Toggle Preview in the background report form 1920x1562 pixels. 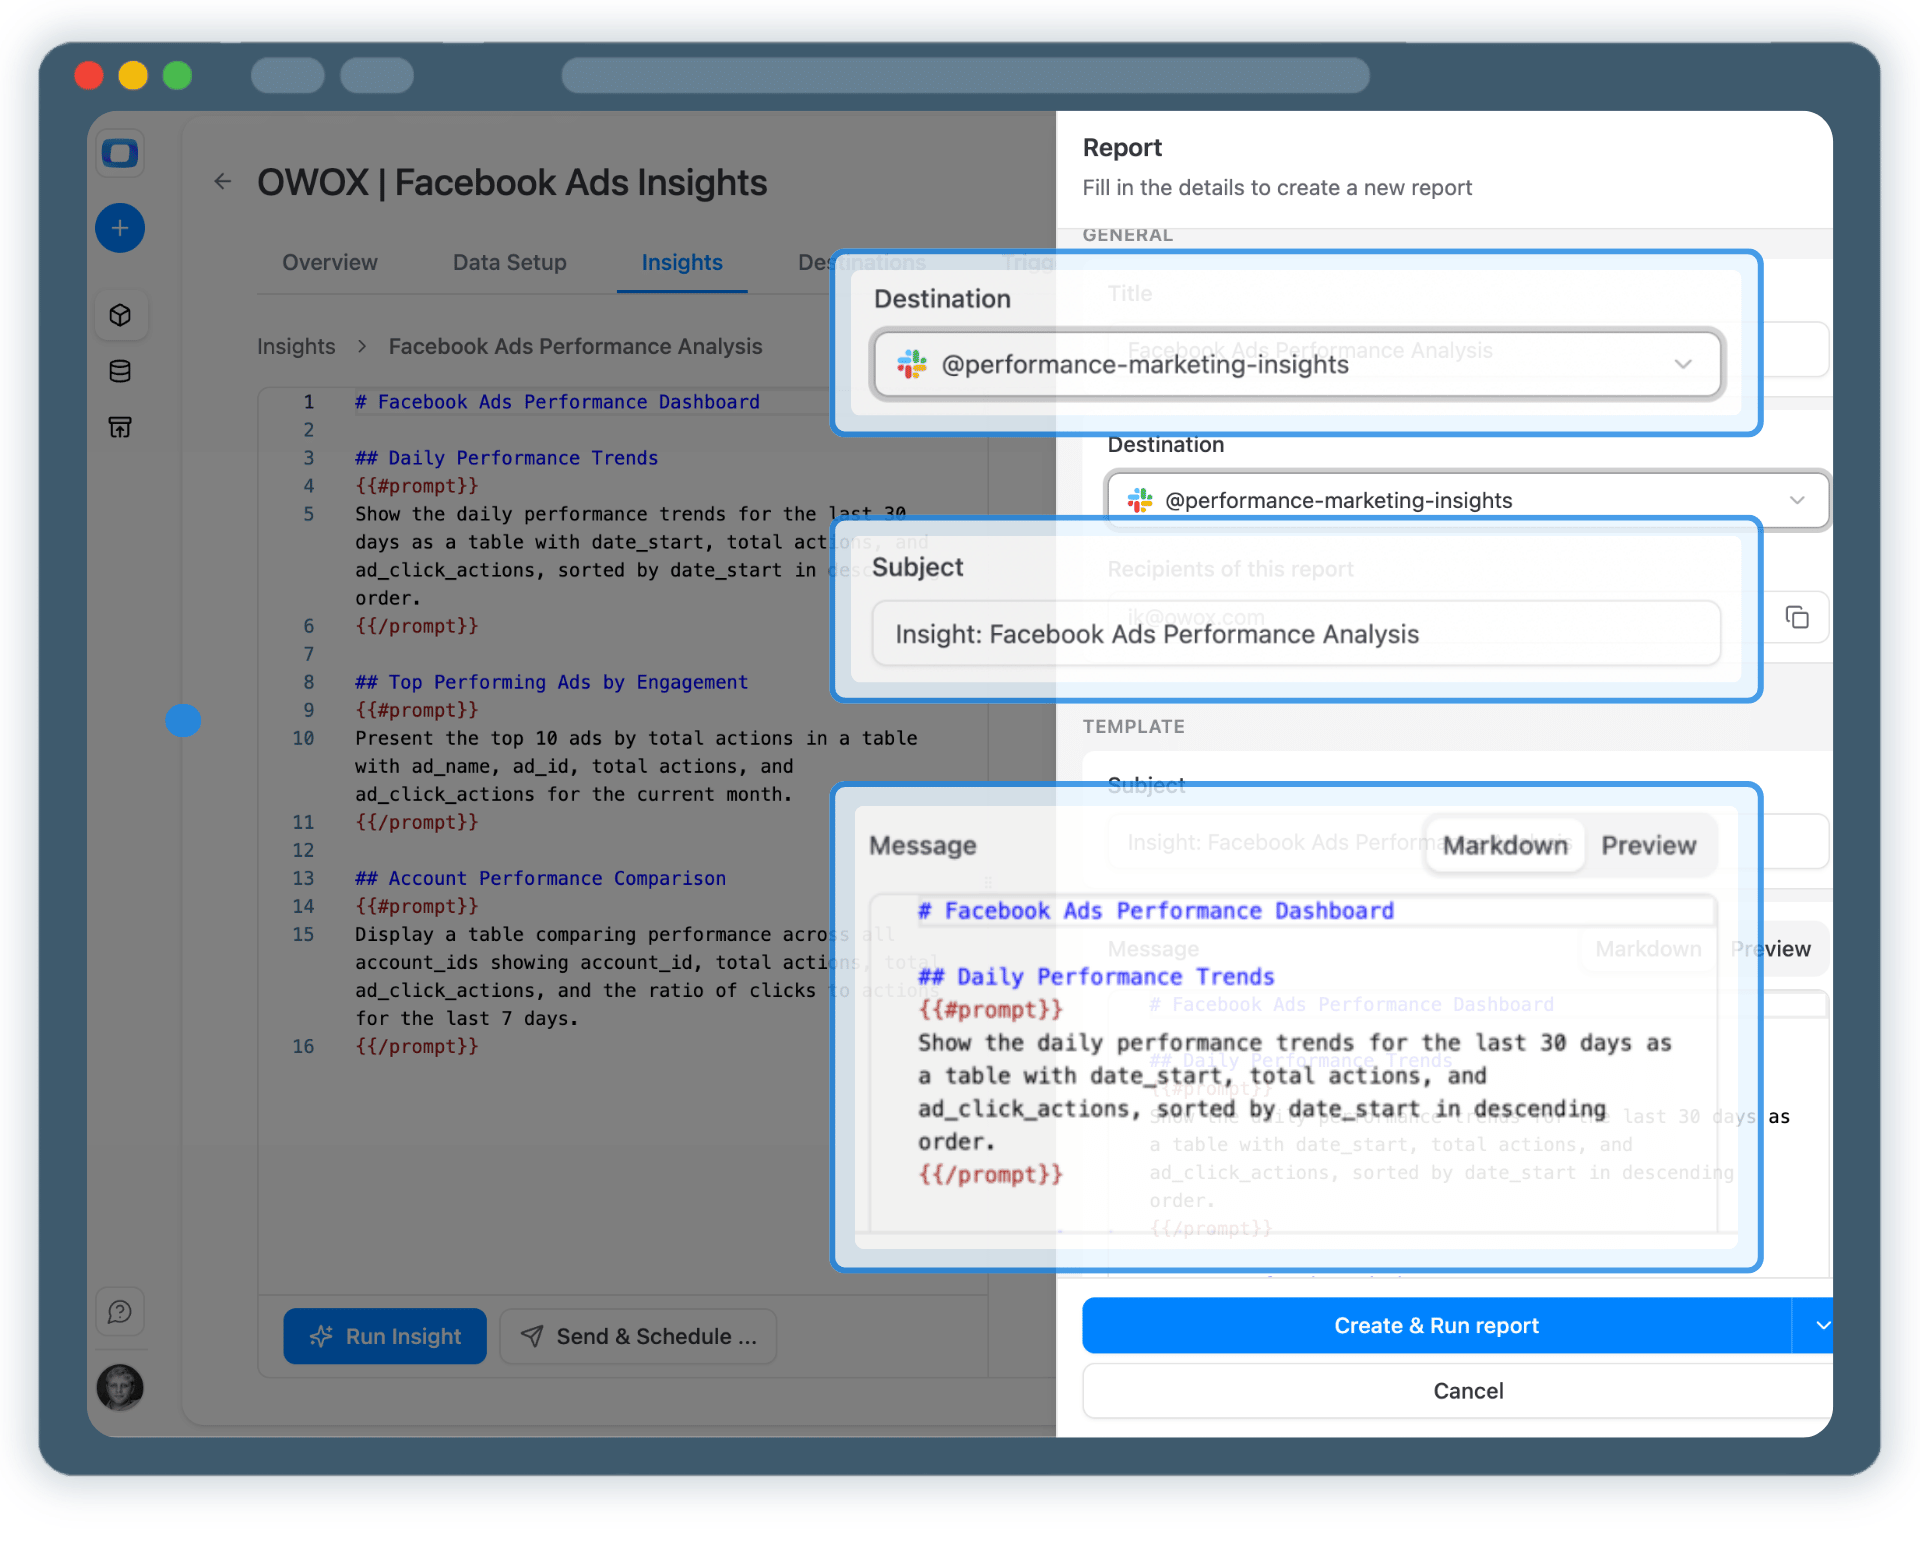[1772, 948]
